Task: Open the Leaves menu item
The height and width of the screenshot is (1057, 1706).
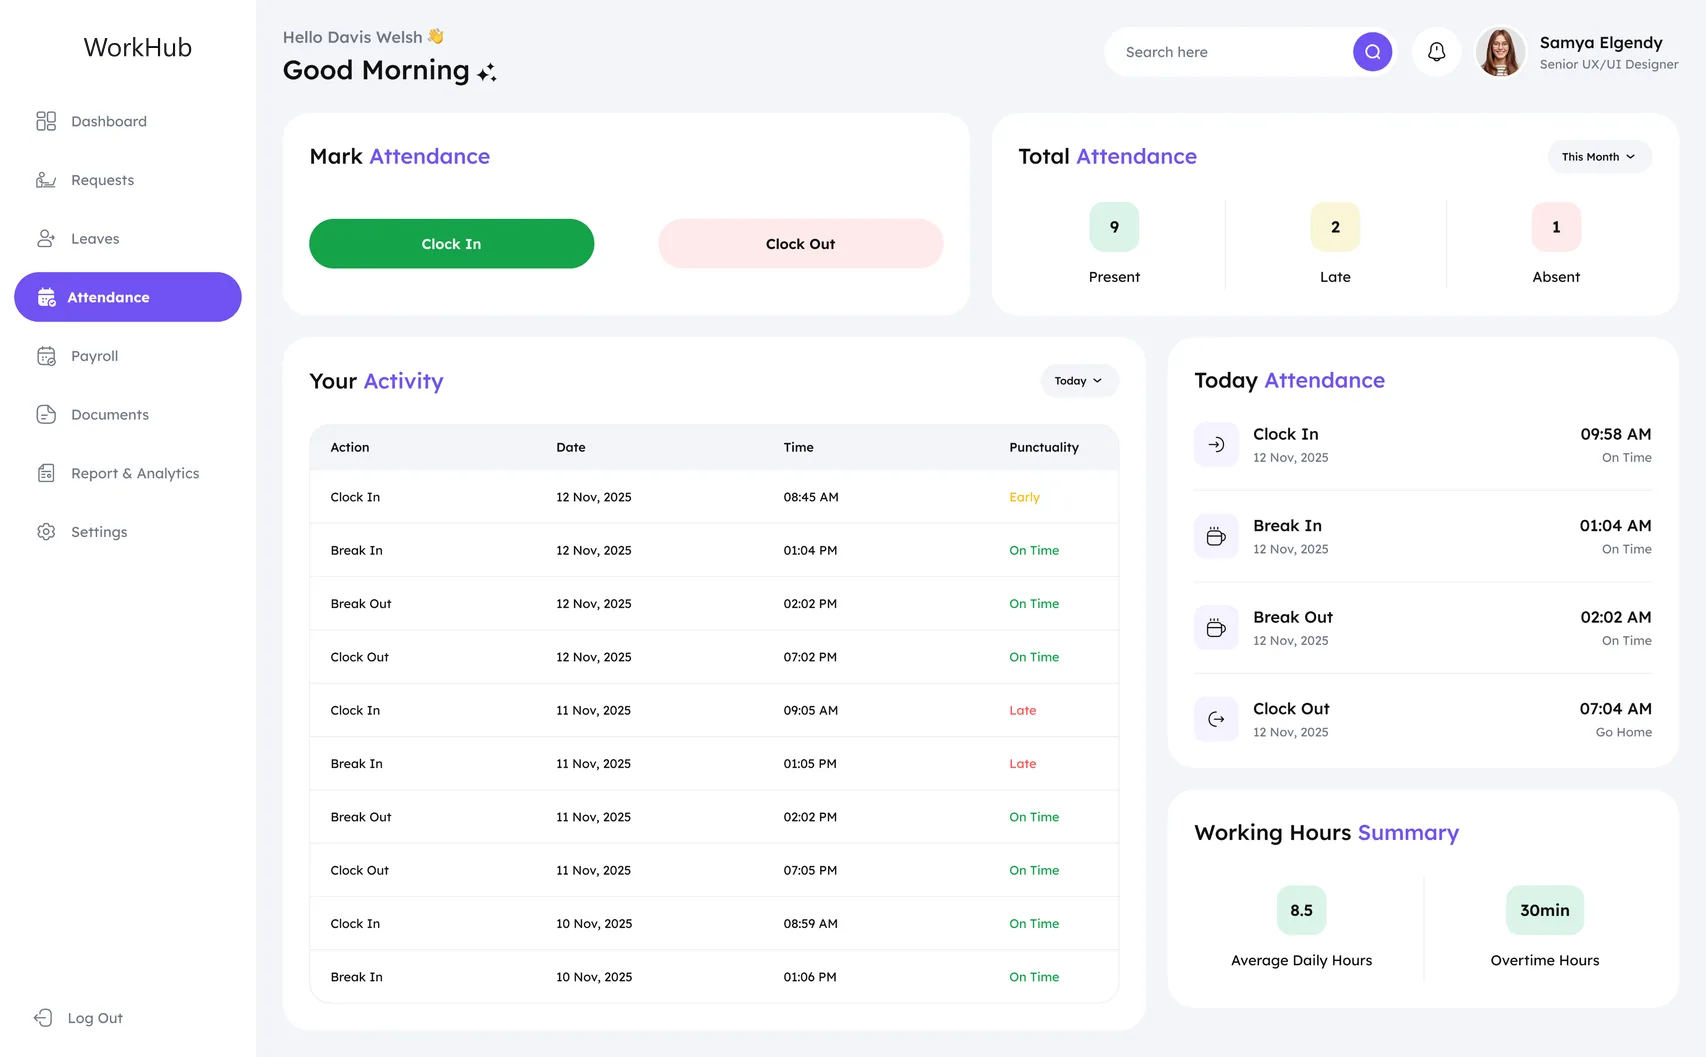Action: 127,238
